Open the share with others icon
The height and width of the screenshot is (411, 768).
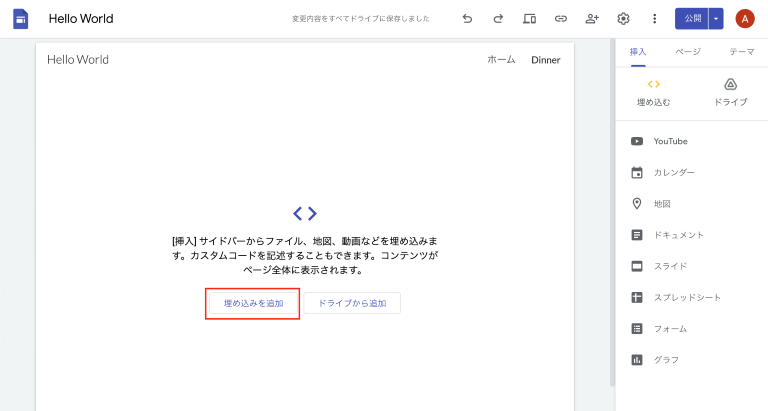pos(592,18)
